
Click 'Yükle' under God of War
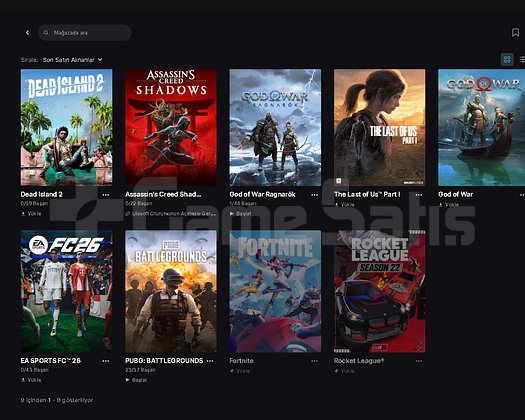(x=449, y=204)
